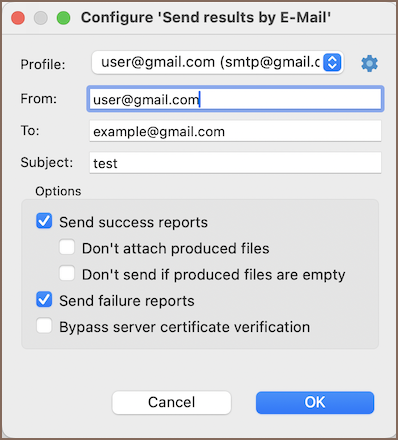
Task: Click the green zoom window button
Action: pyautogui.click(x=63, y=18)
